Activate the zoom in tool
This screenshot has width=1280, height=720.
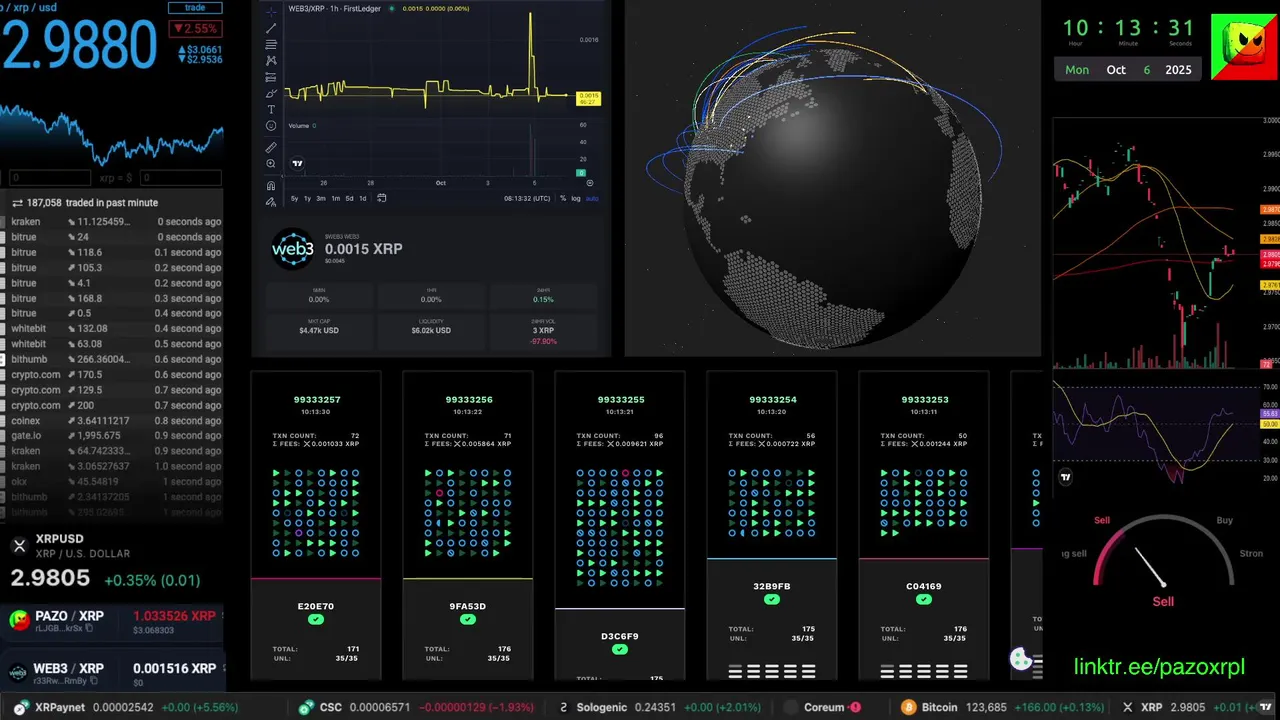click(271, 163)
